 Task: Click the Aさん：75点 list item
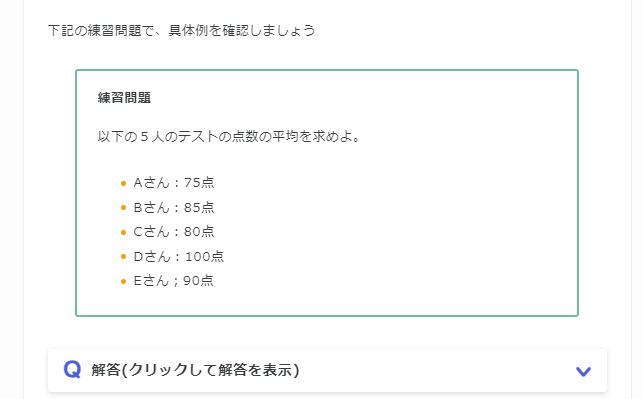click(174, 182)
